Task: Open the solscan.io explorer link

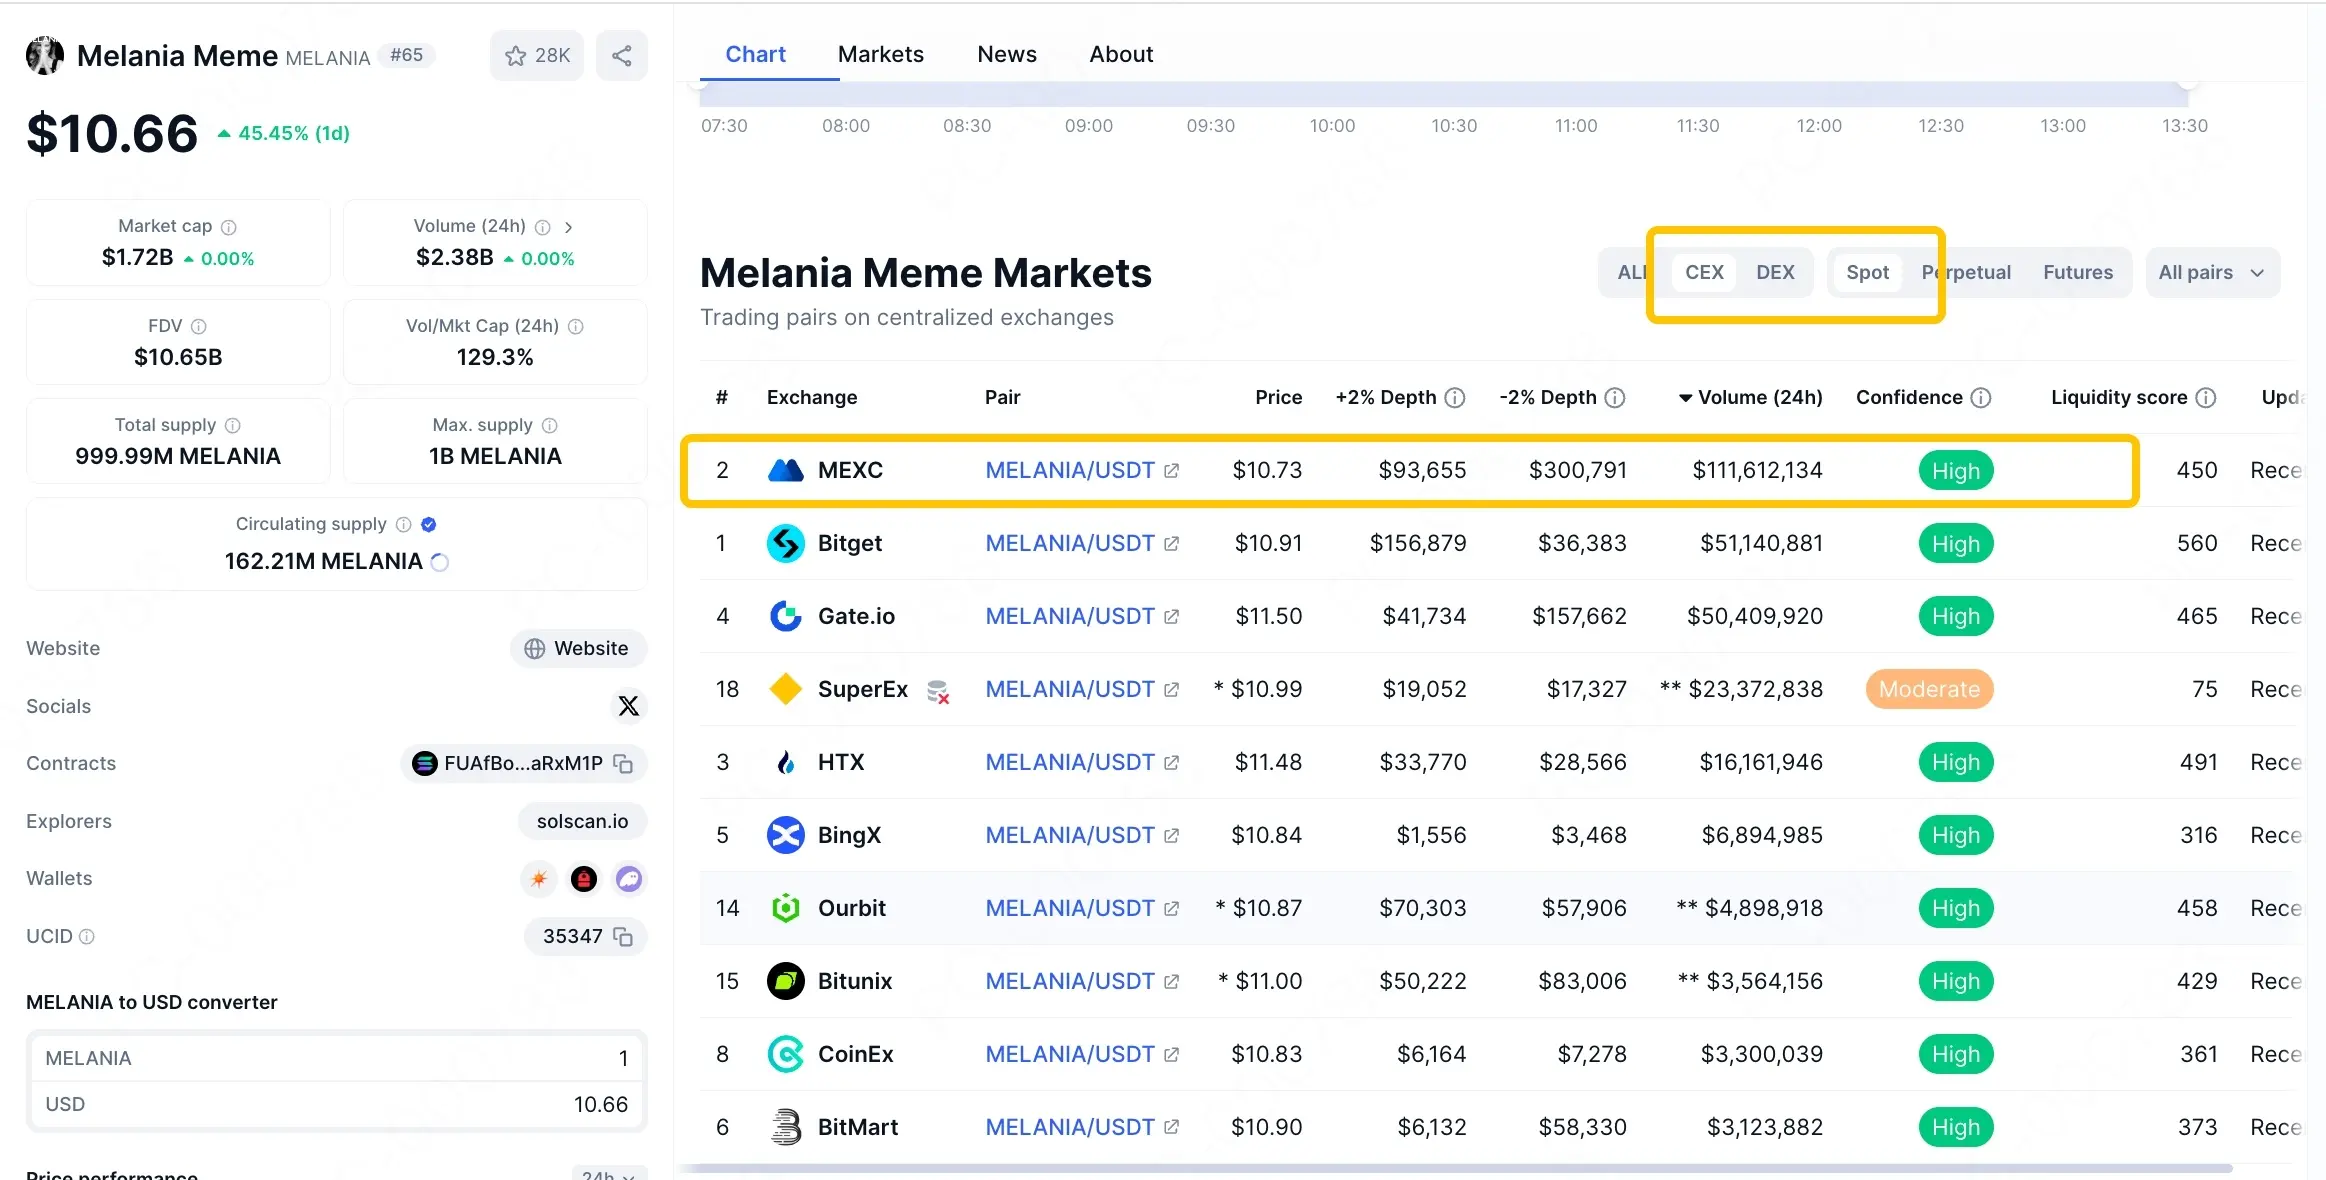Action: point(582,821)
